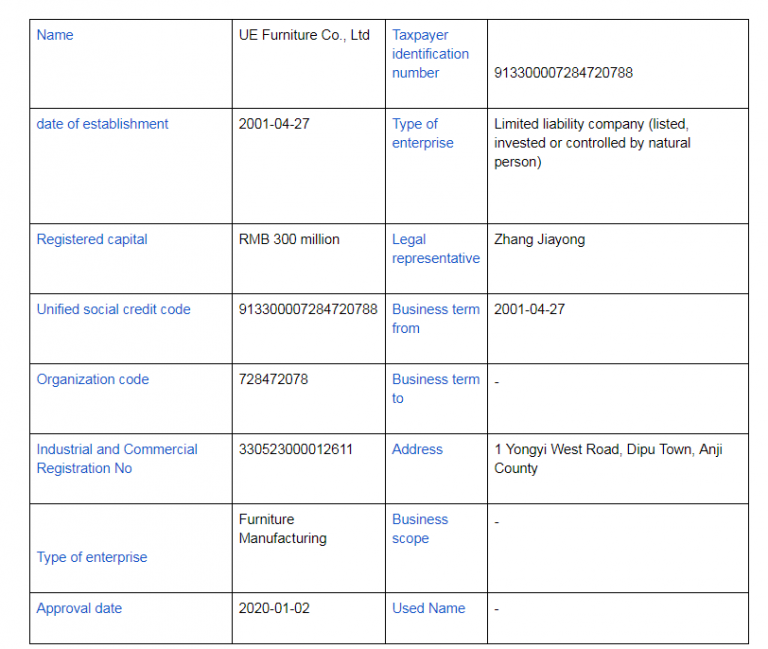Click the 'Registered capital' label

92,240
